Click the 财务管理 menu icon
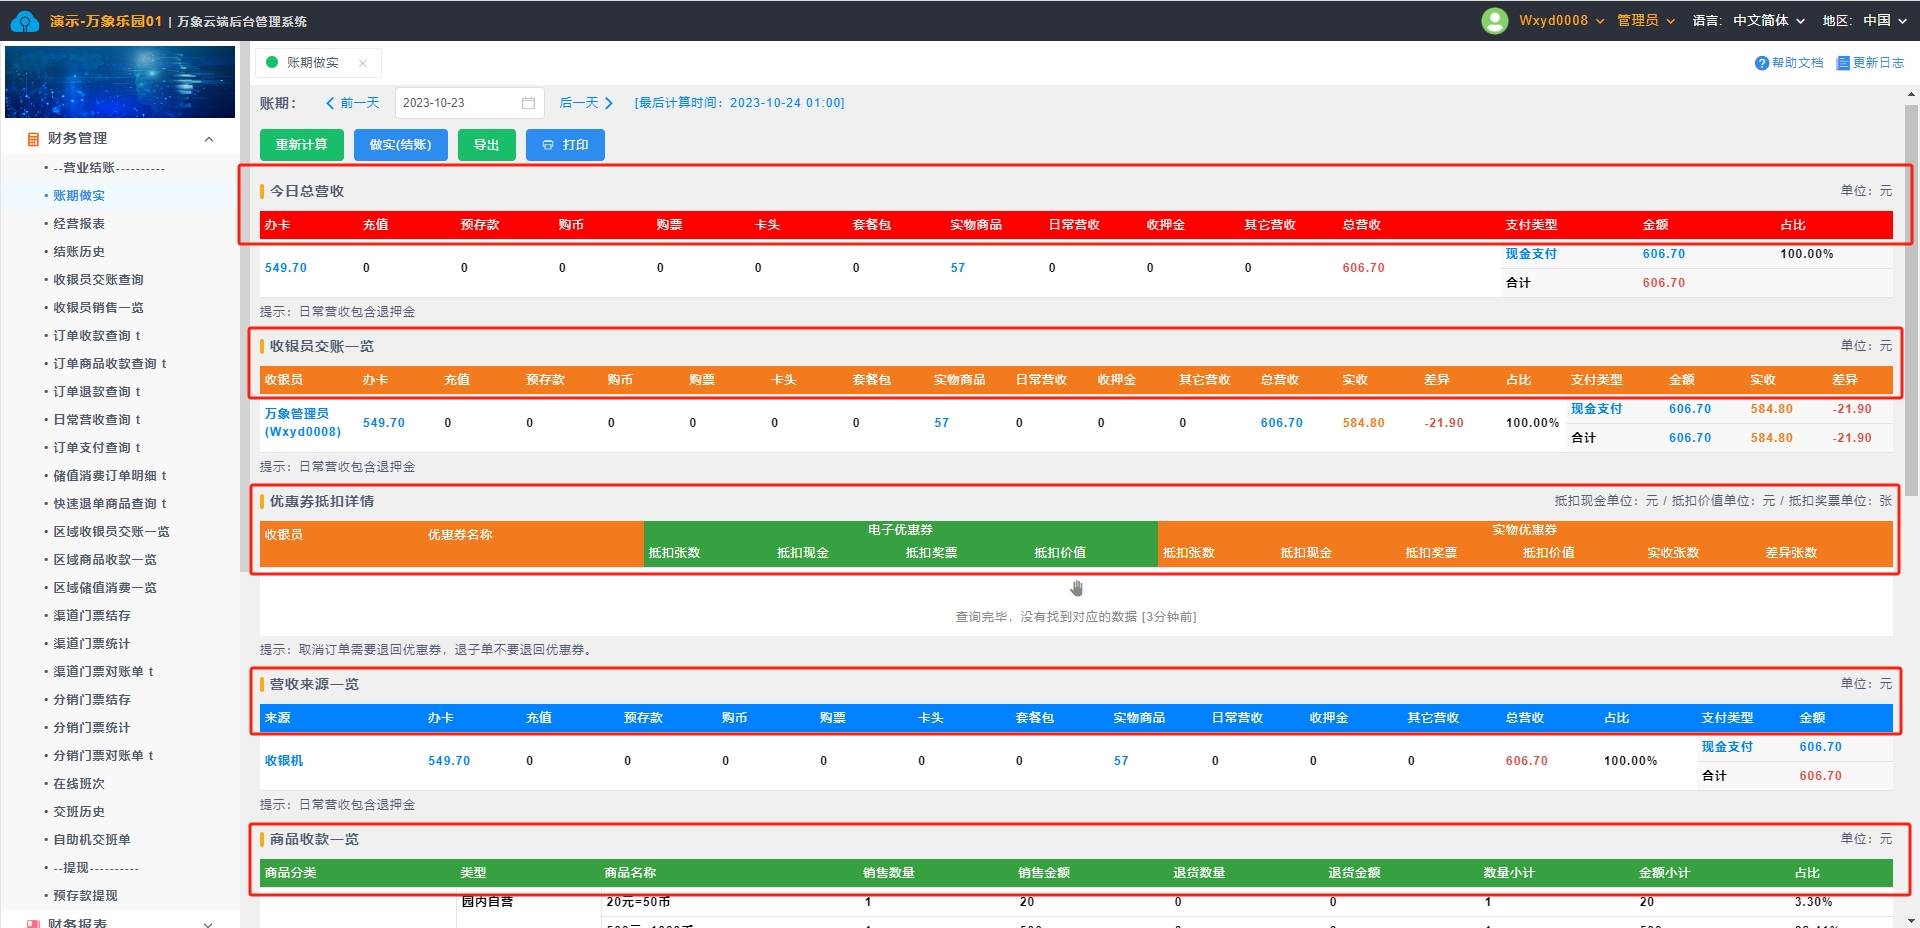Screen dimensions: 1920x928 (33, 139)
